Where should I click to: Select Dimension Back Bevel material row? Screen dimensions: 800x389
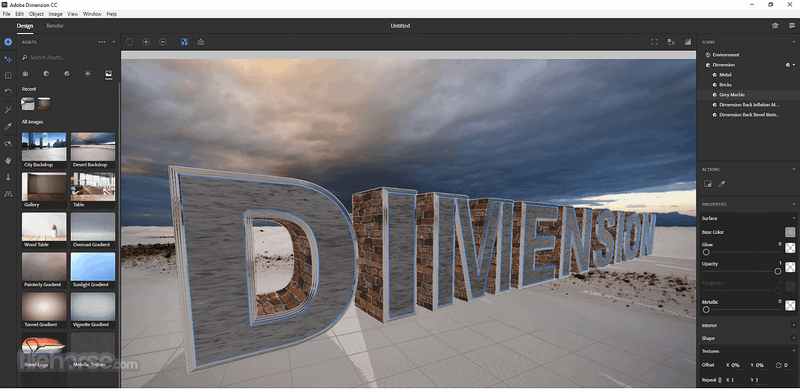point(748,115)
